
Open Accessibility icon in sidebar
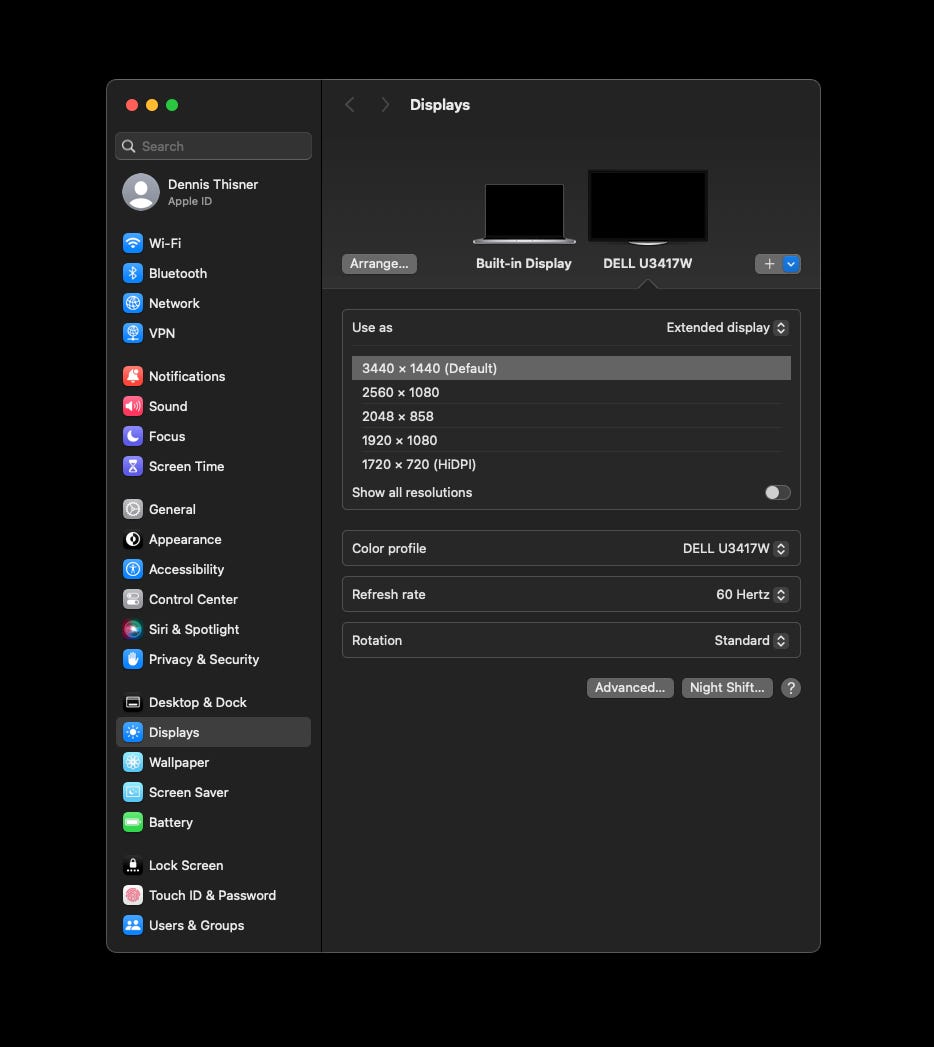coord(133,569)
